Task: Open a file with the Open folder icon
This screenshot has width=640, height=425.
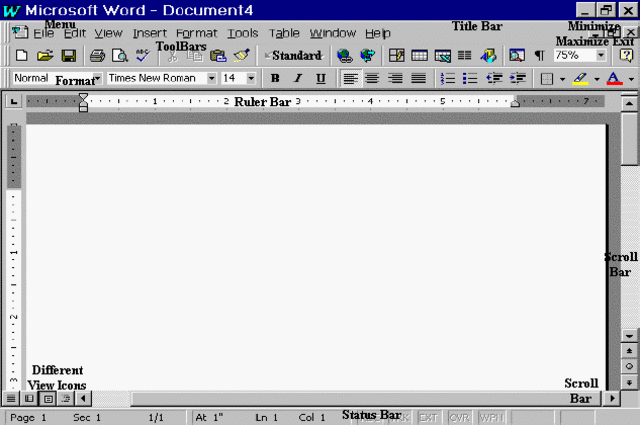Action: click(45, 55)
